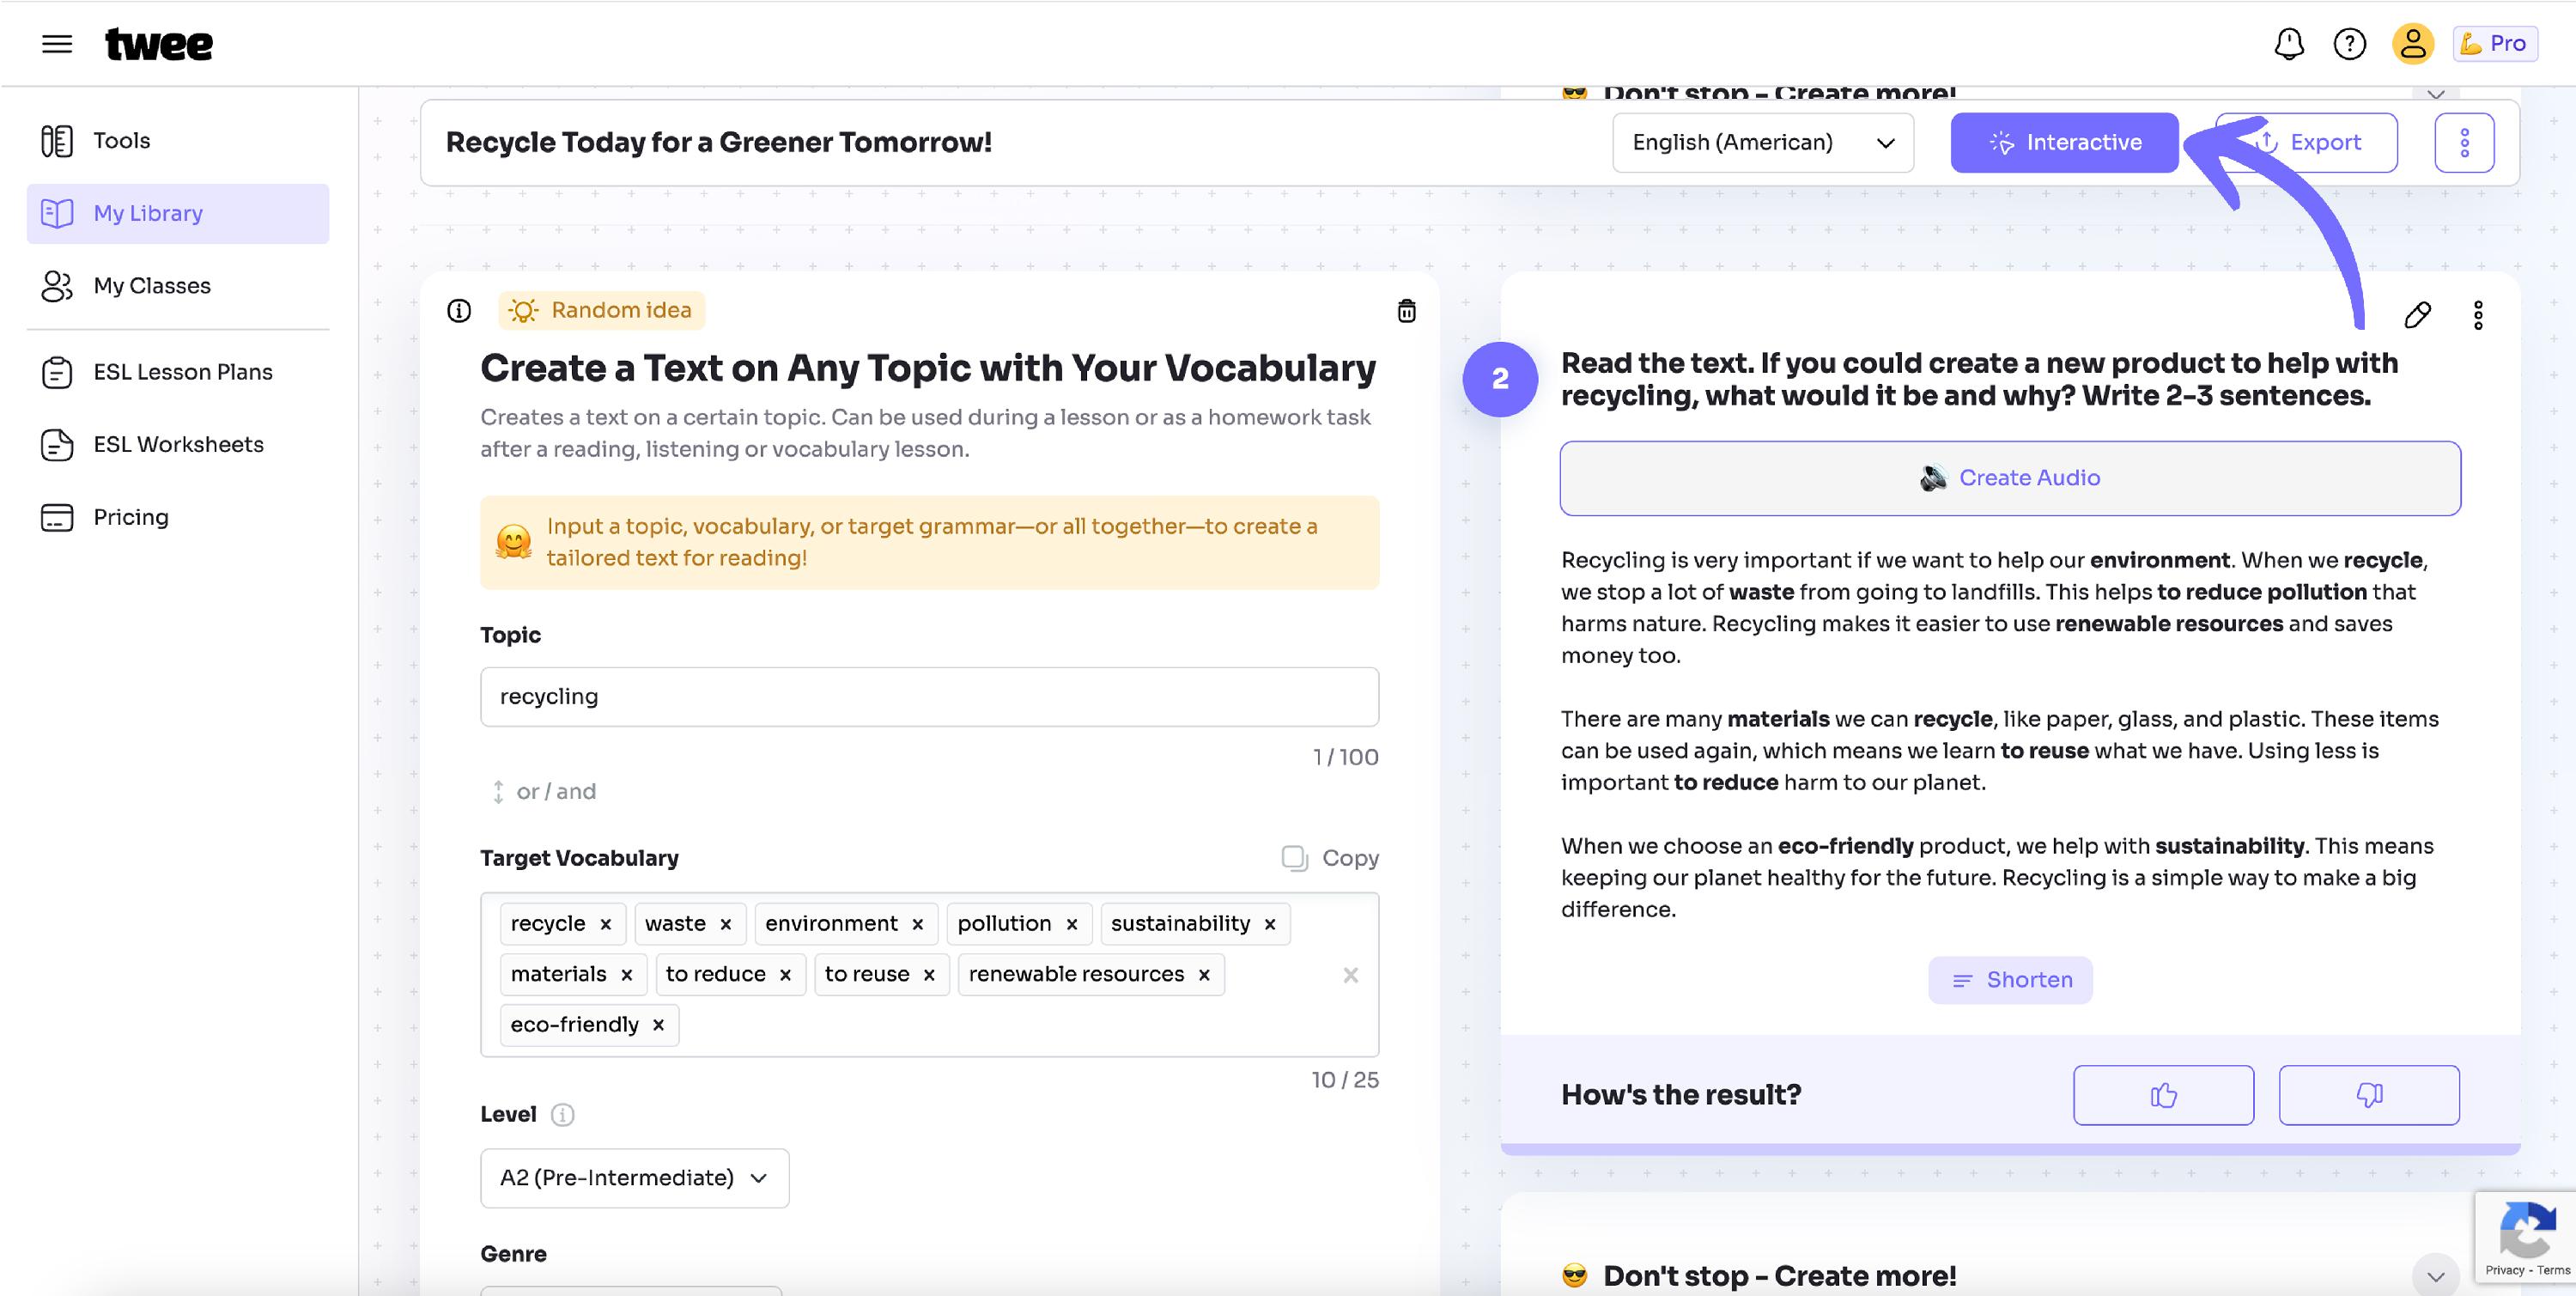The width and height of the screenshot is (2576, 1296).
Task: Remove the eco-friendly vocabulary tag
Action: click(x=658, y=1025)
